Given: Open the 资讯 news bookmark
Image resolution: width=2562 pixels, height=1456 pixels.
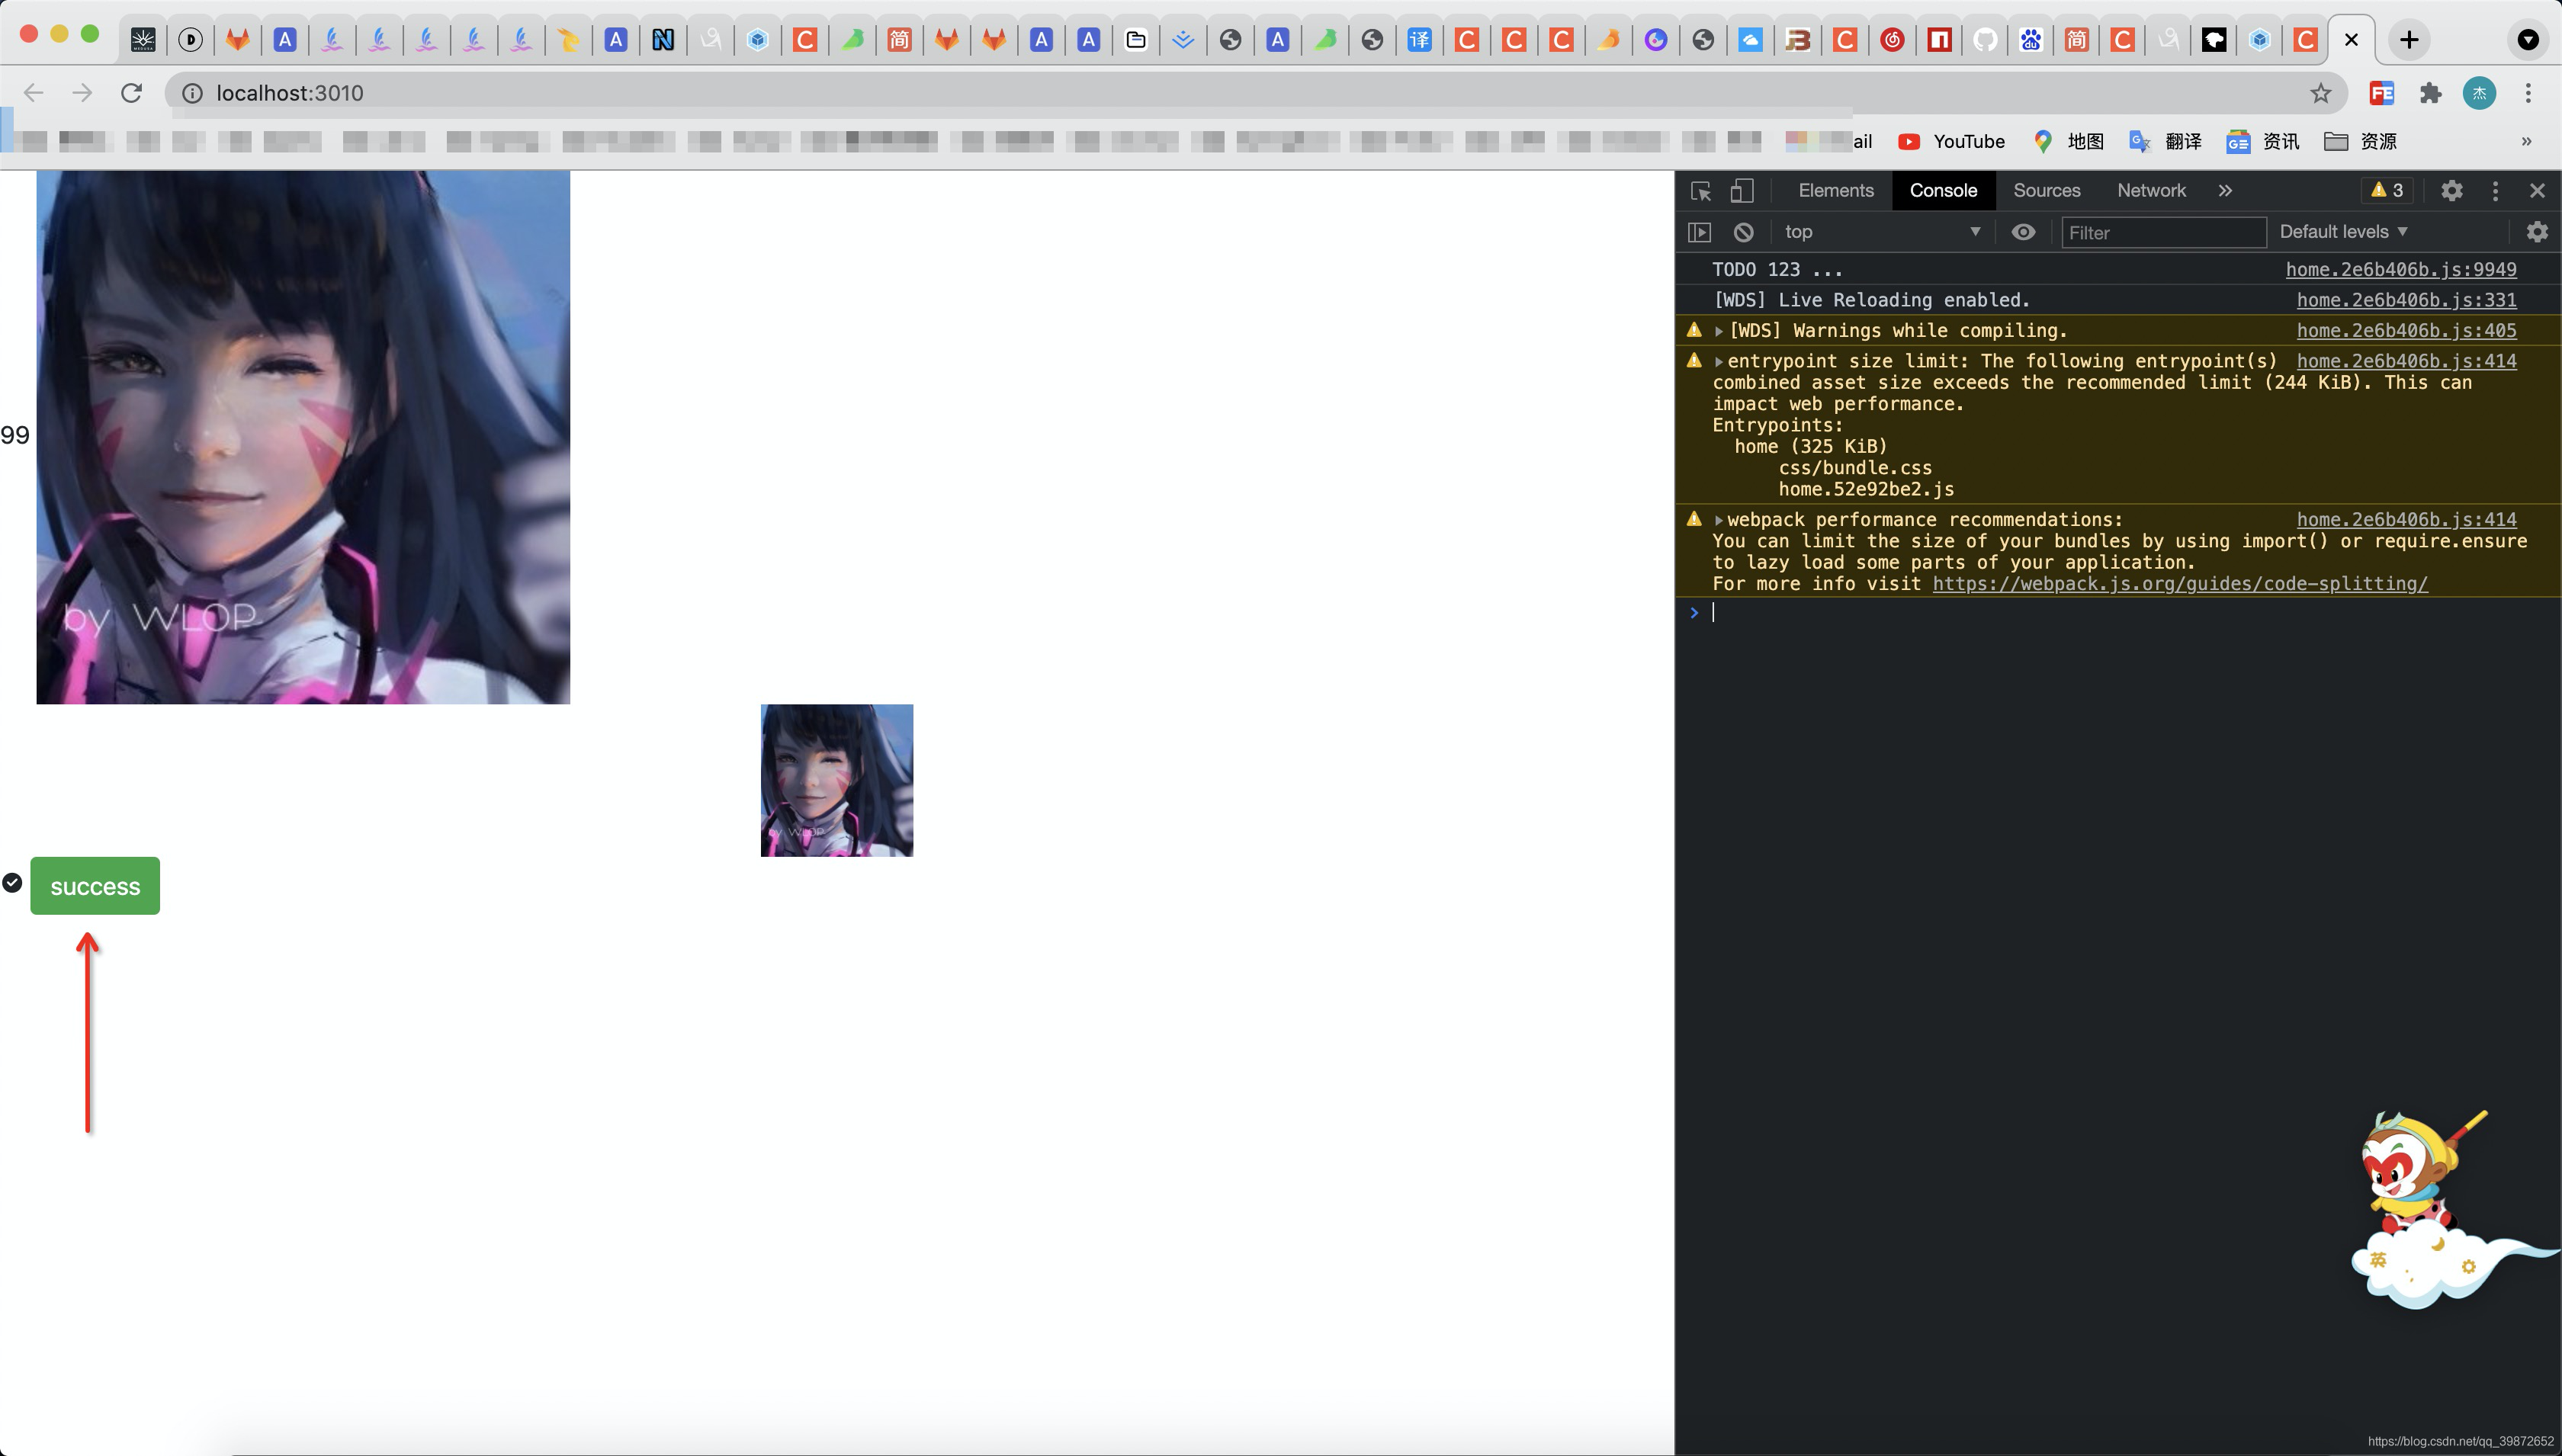Looking at the screenshot, I should (x=2263, y=142).
